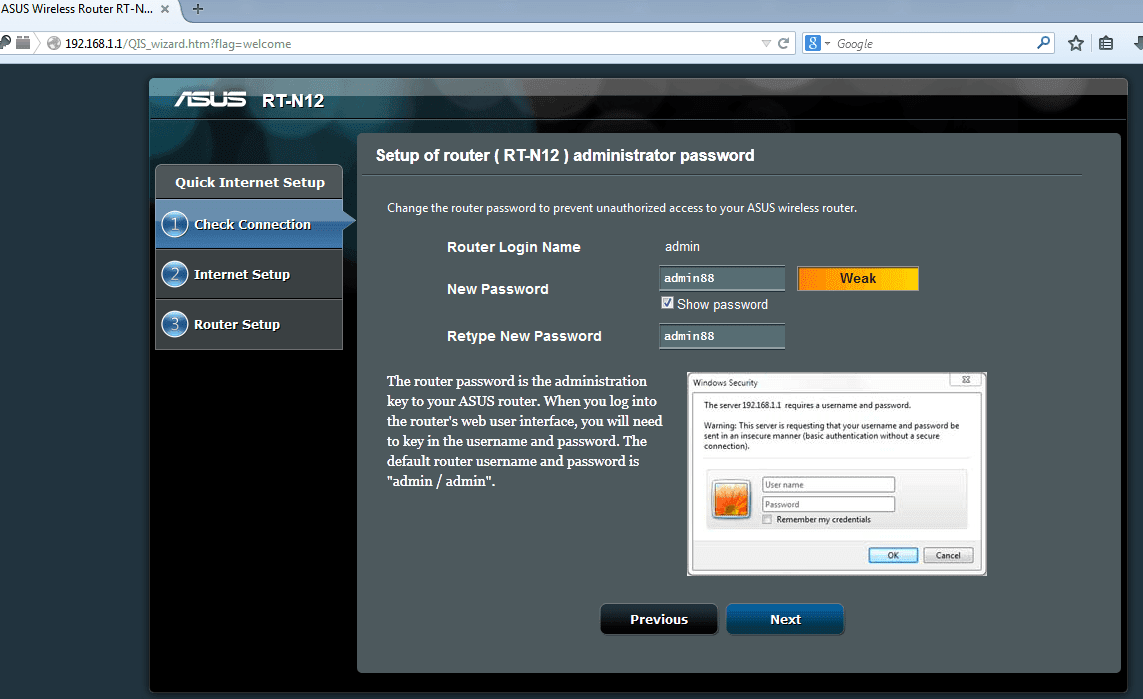
Task: Click inside the Google search box
Action: 935,44
